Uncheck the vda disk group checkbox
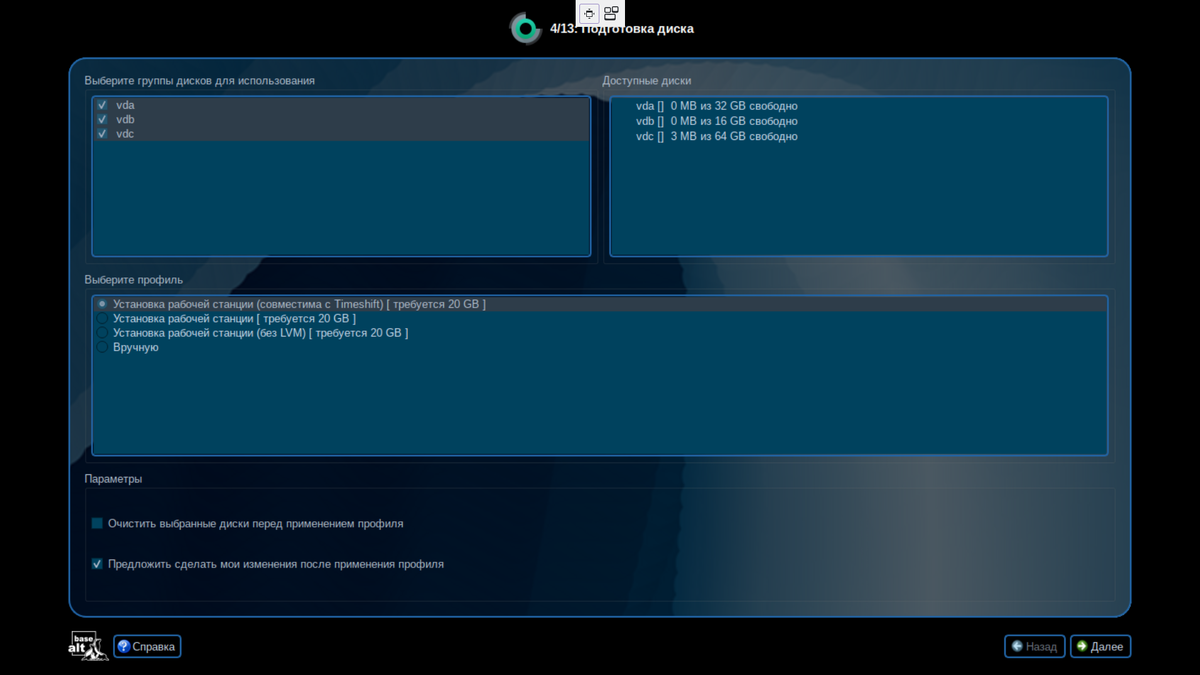This screenshot has height=675, width=1200. [x=102, y=104]
